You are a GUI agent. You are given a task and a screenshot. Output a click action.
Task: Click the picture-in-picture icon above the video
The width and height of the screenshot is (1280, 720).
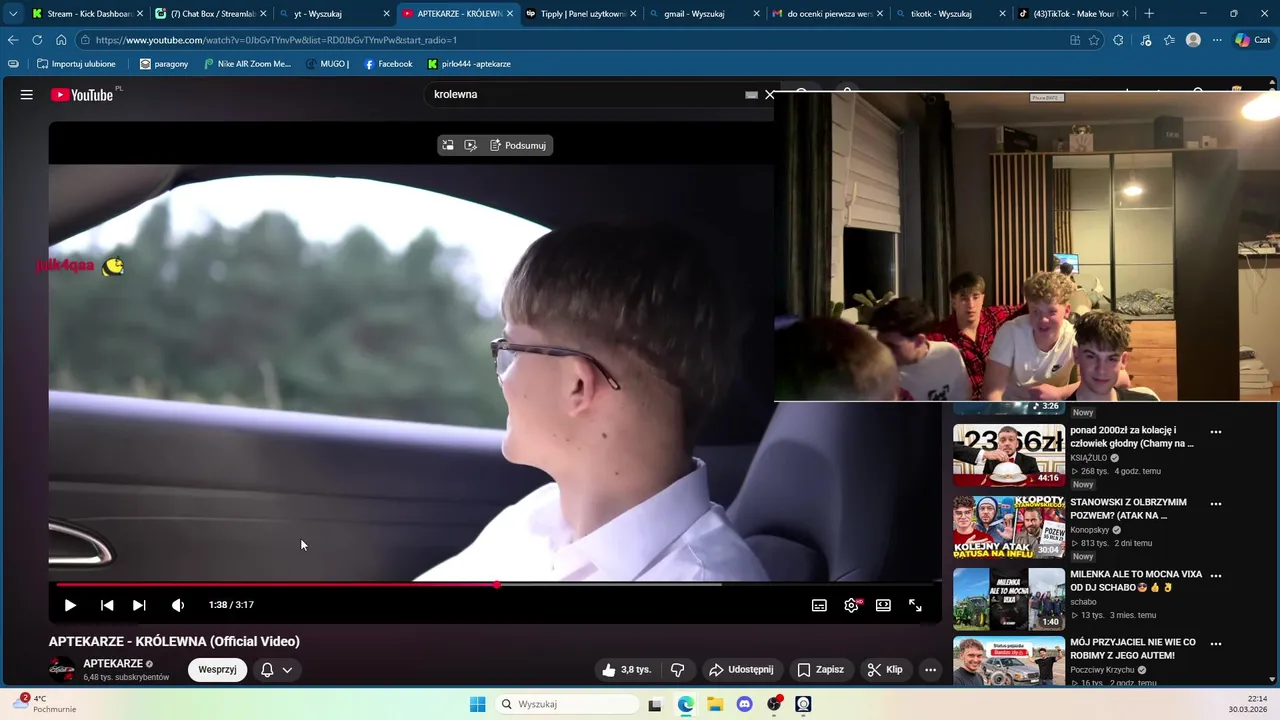(x=448, y=145)
